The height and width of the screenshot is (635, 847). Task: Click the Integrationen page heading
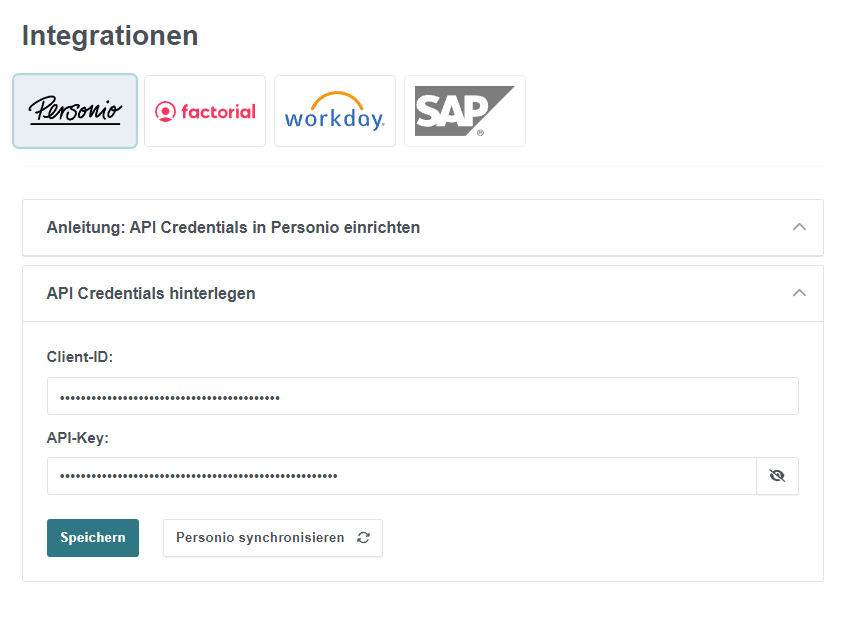click(x=110, y=36)
